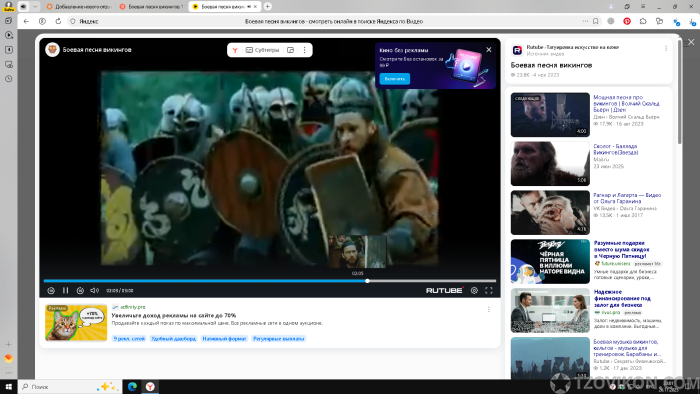This screenshot has width=700, height=394.
Task: Open Windows Start menu
Action: click(x=8, y=387)
